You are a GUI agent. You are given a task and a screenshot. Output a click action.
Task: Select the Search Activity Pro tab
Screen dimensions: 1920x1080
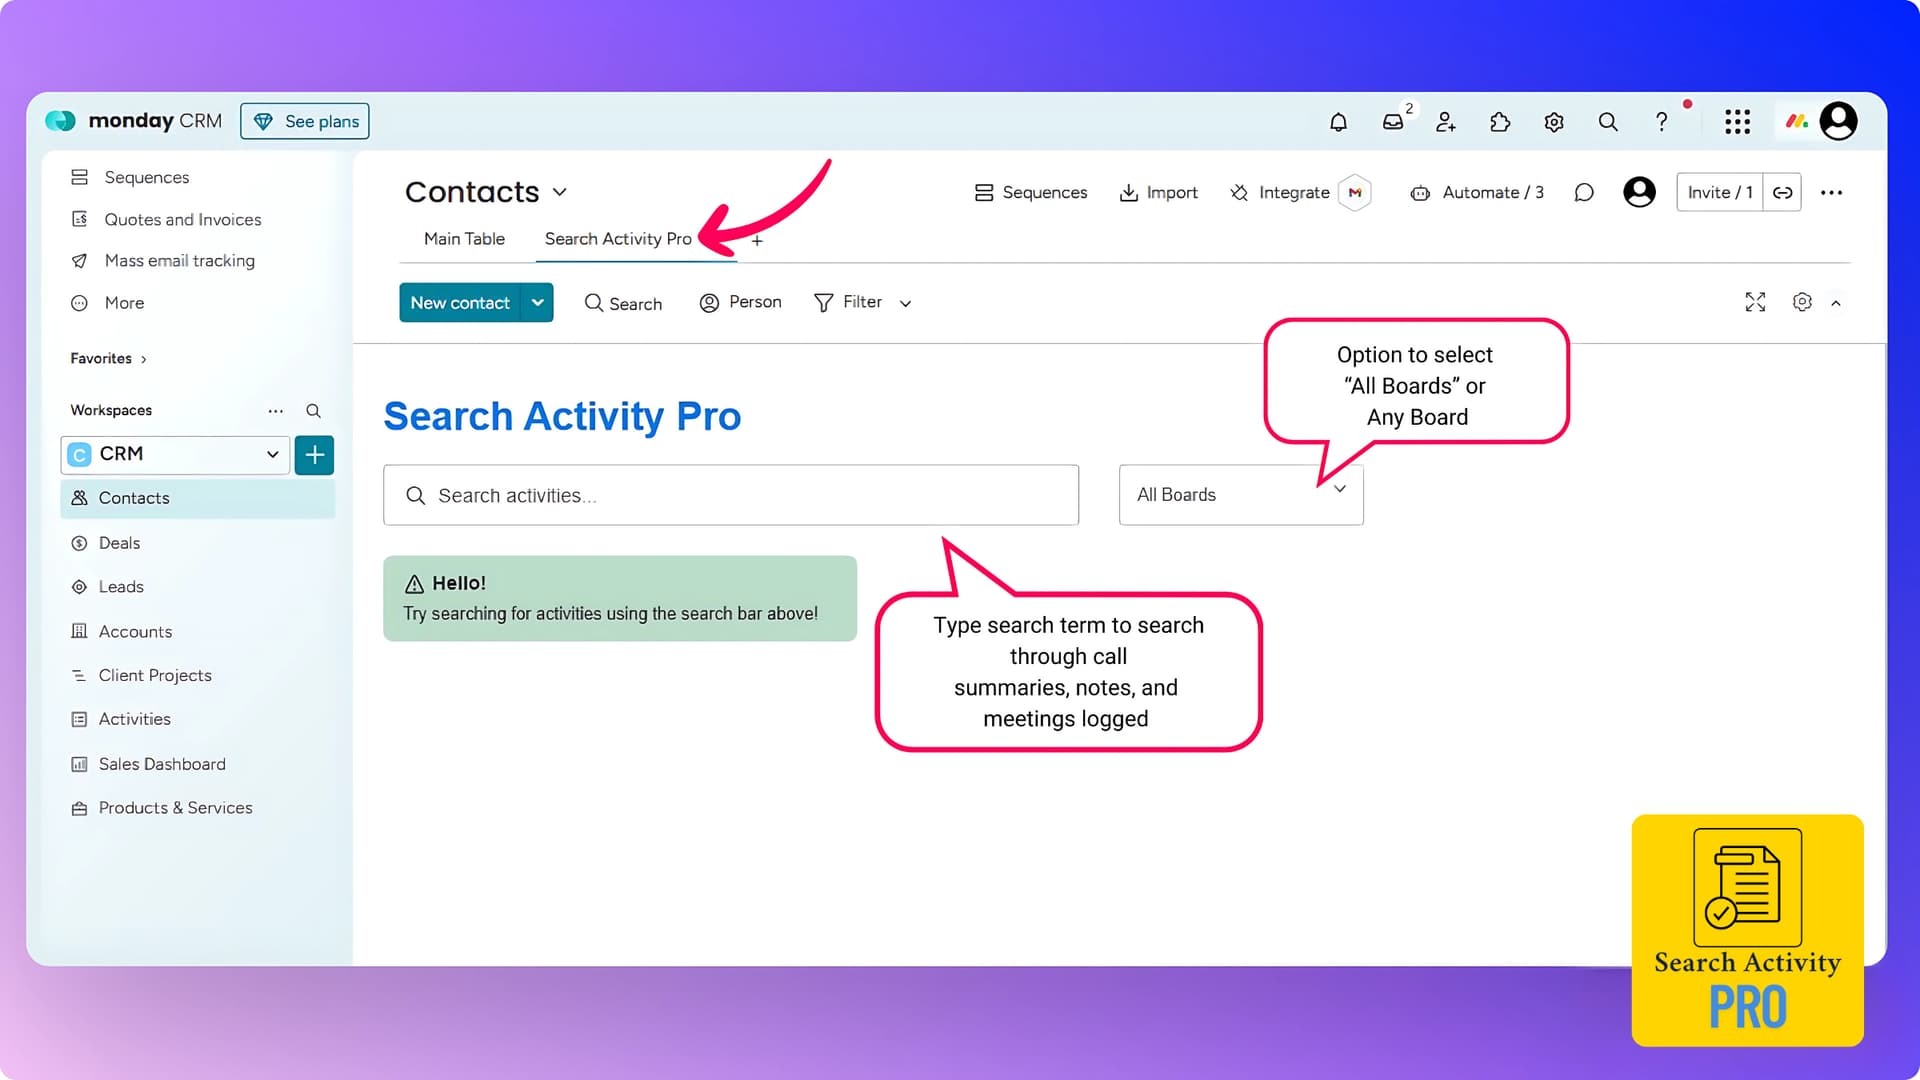[618, 239]
